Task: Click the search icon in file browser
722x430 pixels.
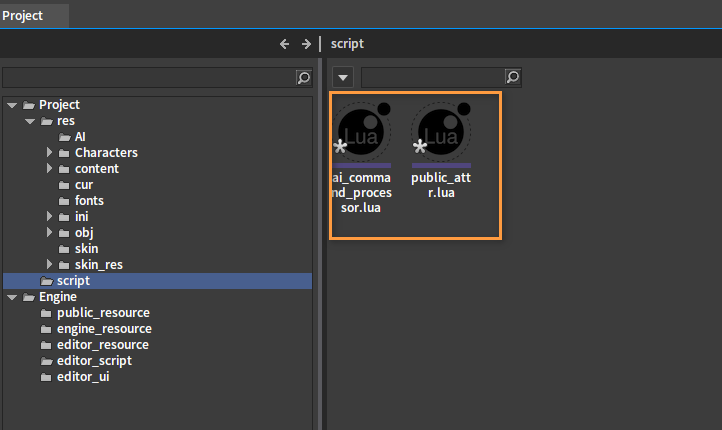Action: click(513, 77)
